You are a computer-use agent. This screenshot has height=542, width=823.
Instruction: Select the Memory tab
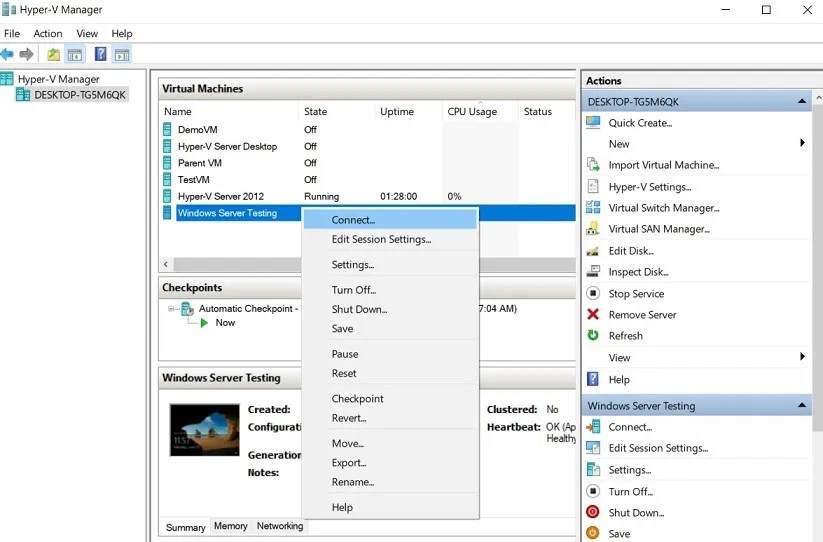coord(230,526)
